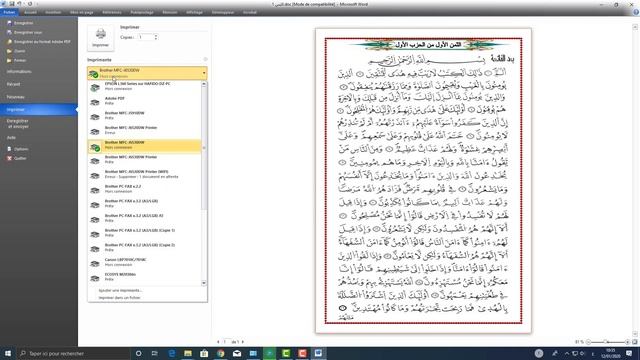Switch to the Insertion ribbon tab
The image size is (640, 360).
pyautogui.click(x=53, y=12)
